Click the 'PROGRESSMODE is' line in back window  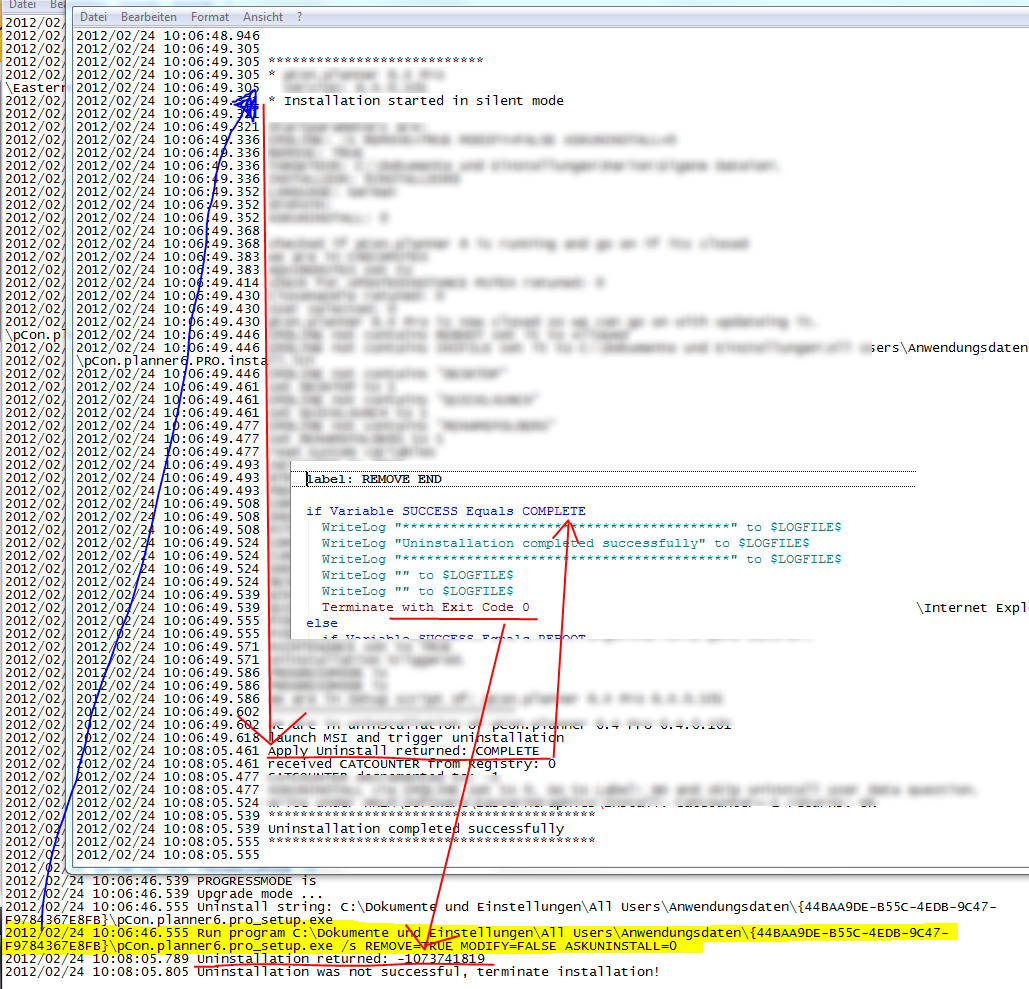tap(257, 881)
